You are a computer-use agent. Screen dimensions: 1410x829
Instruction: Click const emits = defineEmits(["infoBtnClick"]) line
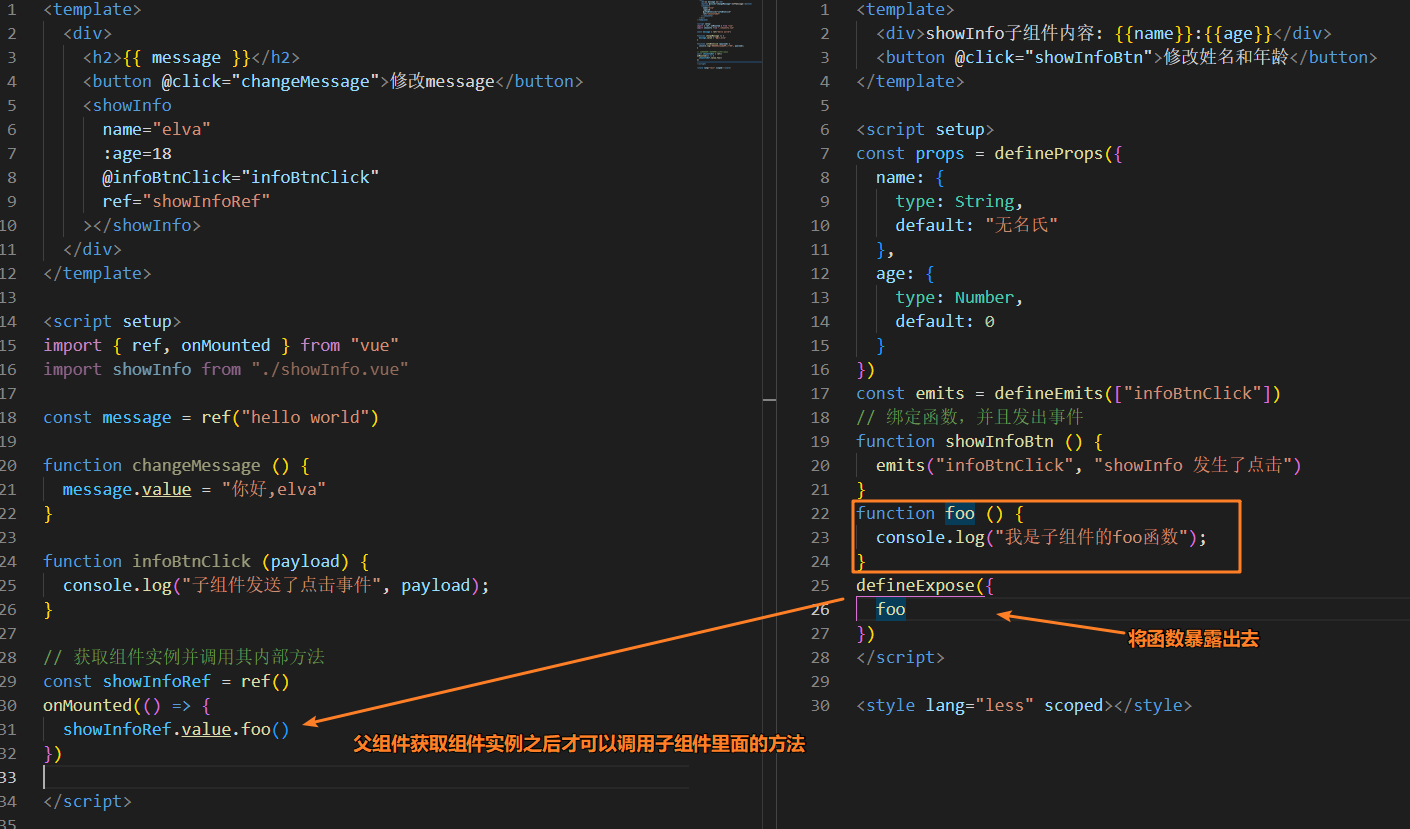(x=1069, y=393)
